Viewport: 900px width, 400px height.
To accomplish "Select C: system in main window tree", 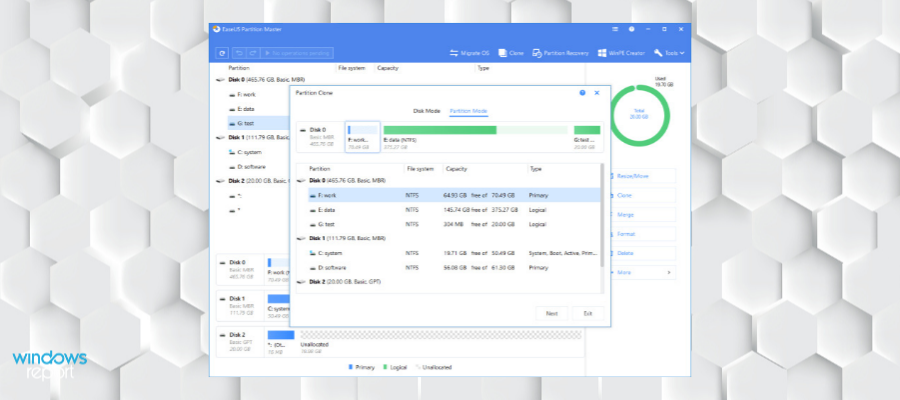I will tap(249, 152).
